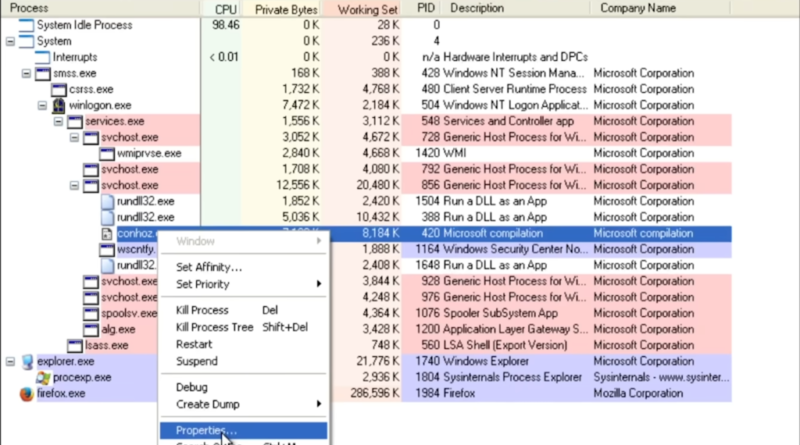Click icon of svchost.exe PID 856
Image resolution: width=800 pixels, height=445 pixels.
[91, 185]
